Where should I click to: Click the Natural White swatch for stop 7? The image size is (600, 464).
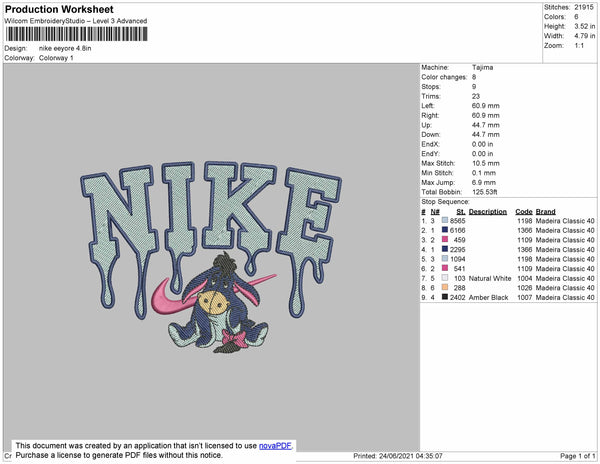pos(445,278)
